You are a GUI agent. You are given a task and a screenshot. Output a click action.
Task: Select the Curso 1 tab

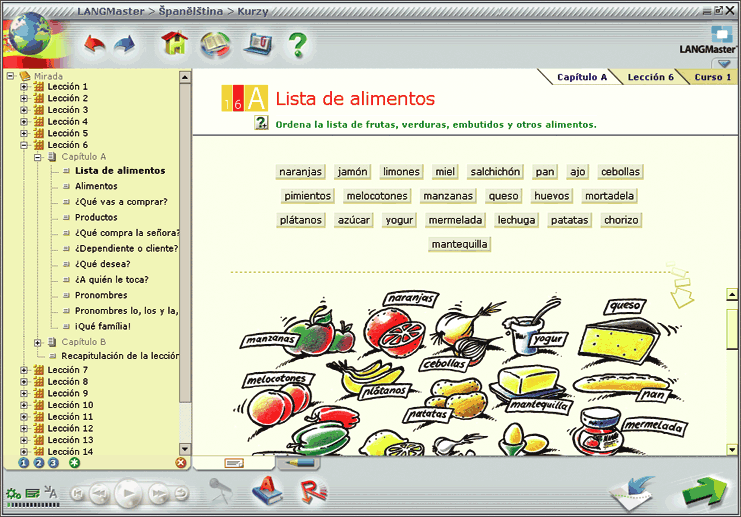click(x=712, y=77)
